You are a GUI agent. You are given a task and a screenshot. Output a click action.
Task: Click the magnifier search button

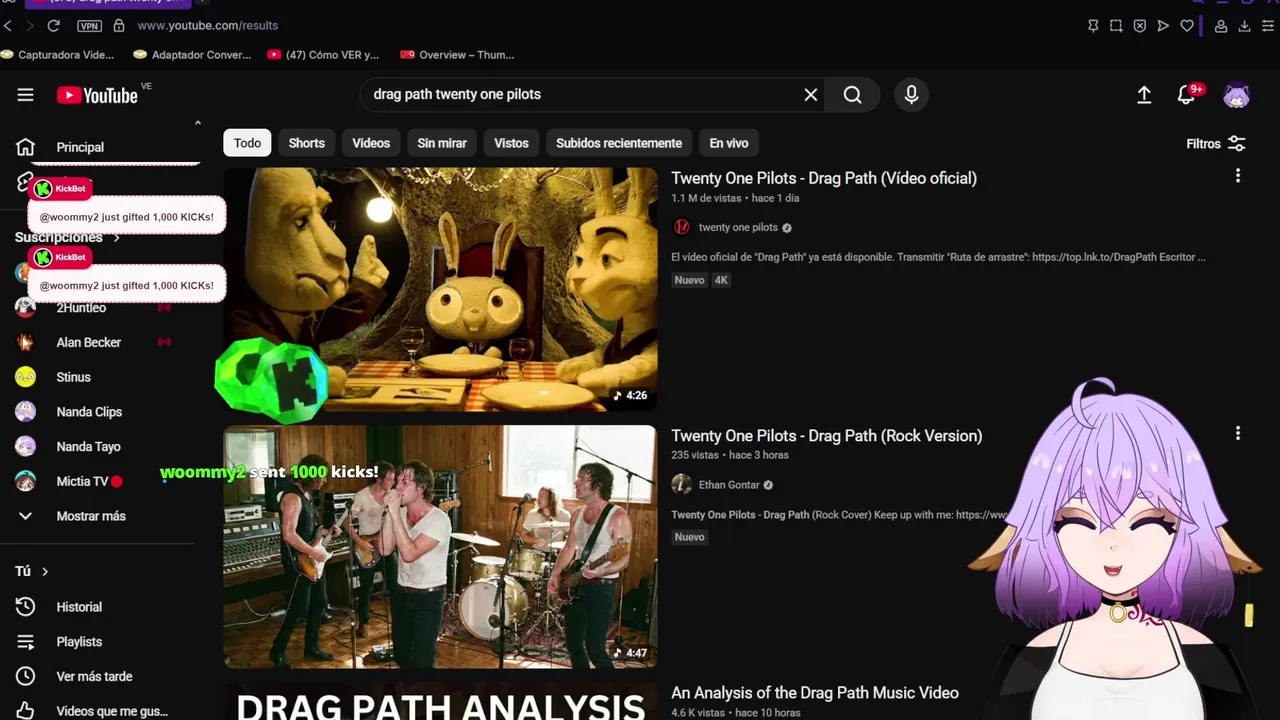pos(852,94)
